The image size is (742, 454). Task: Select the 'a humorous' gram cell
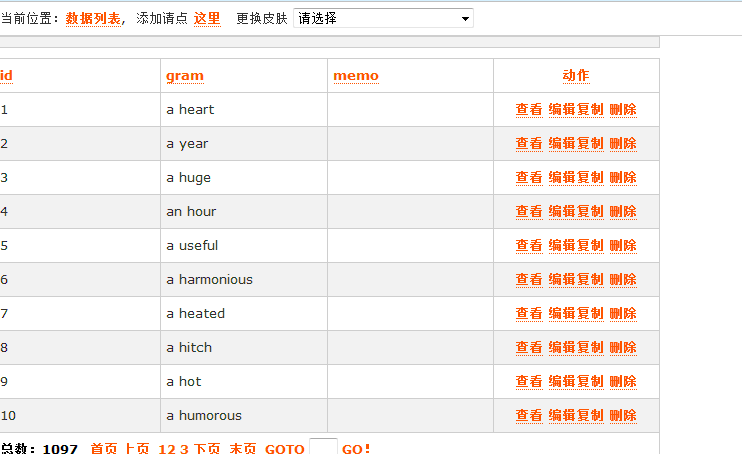[x=244, y=416]
